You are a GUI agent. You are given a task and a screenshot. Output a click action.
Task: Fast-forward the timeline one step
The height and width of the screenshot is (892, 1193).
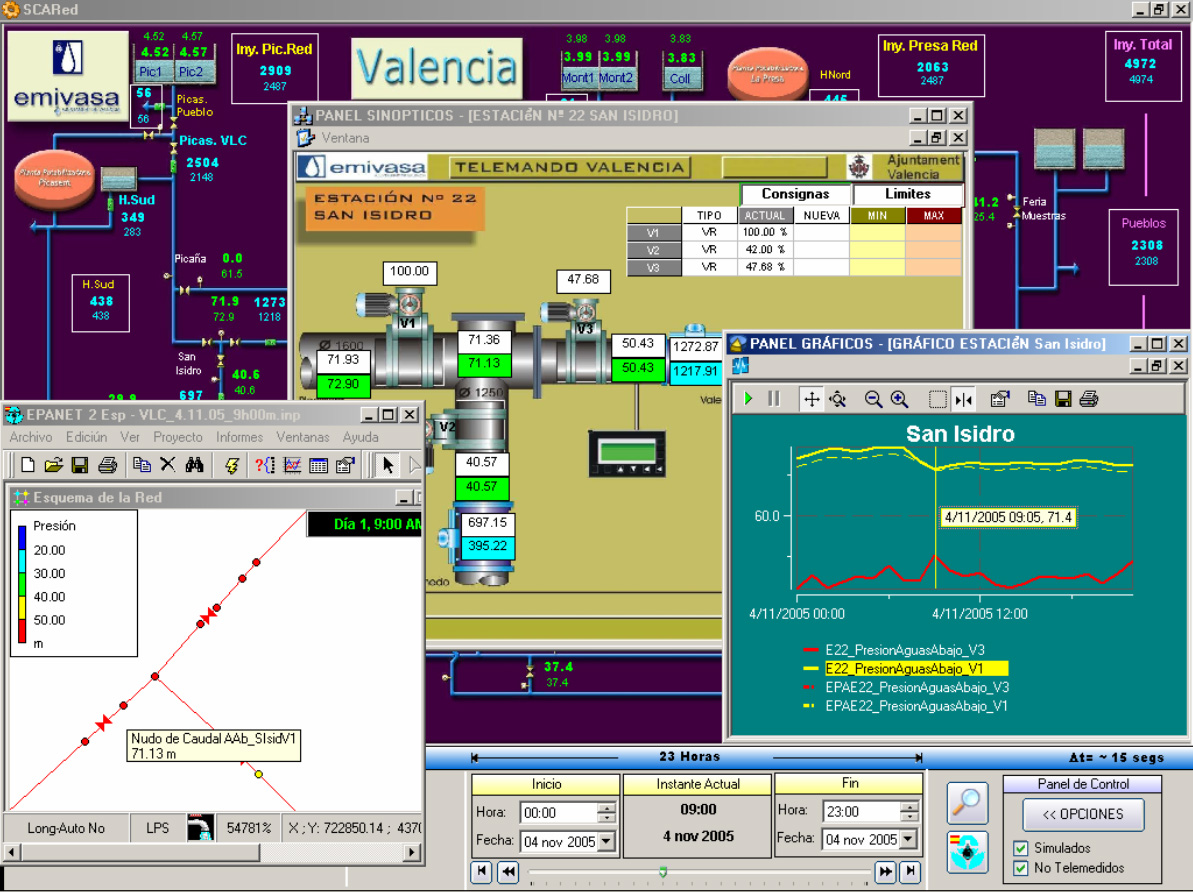click(885, 872)
